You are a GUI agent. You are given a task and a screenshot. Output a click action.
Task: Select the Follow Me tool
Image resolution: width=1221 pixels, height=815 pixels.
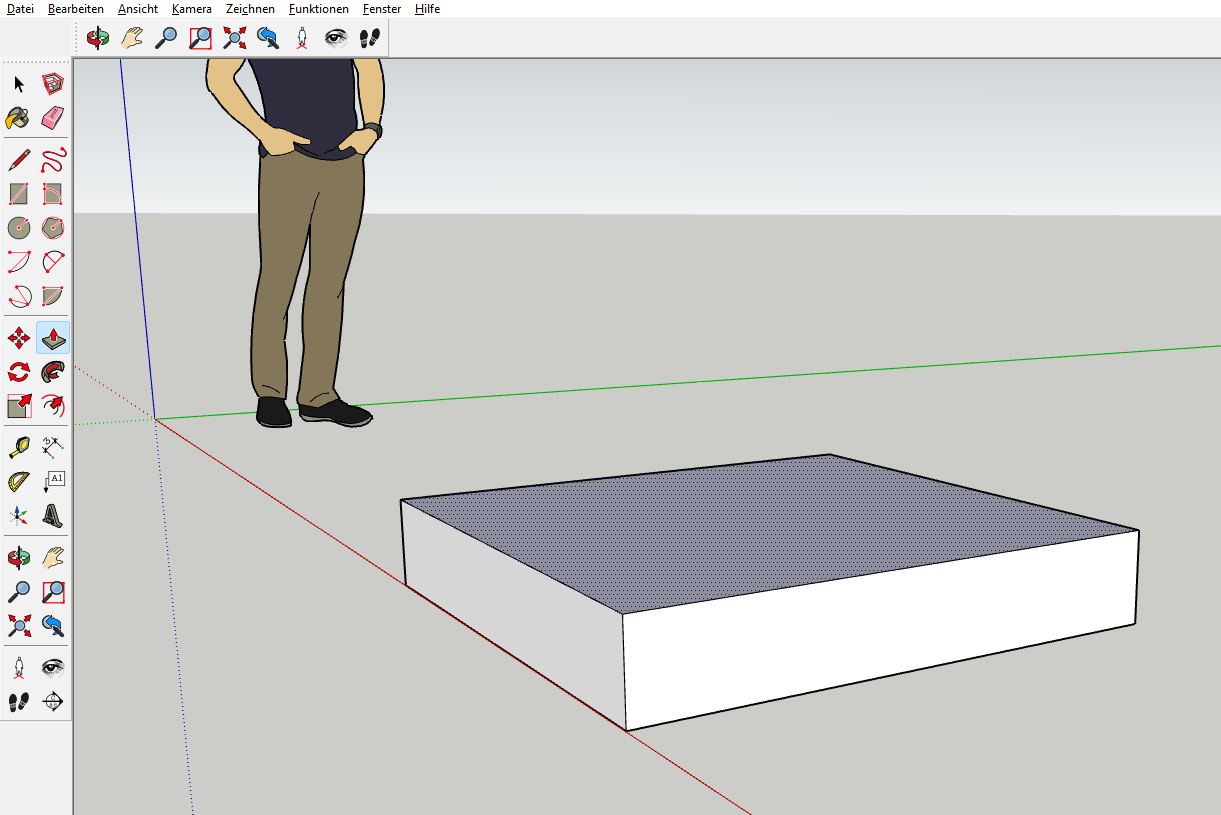(x=53, y=372)
